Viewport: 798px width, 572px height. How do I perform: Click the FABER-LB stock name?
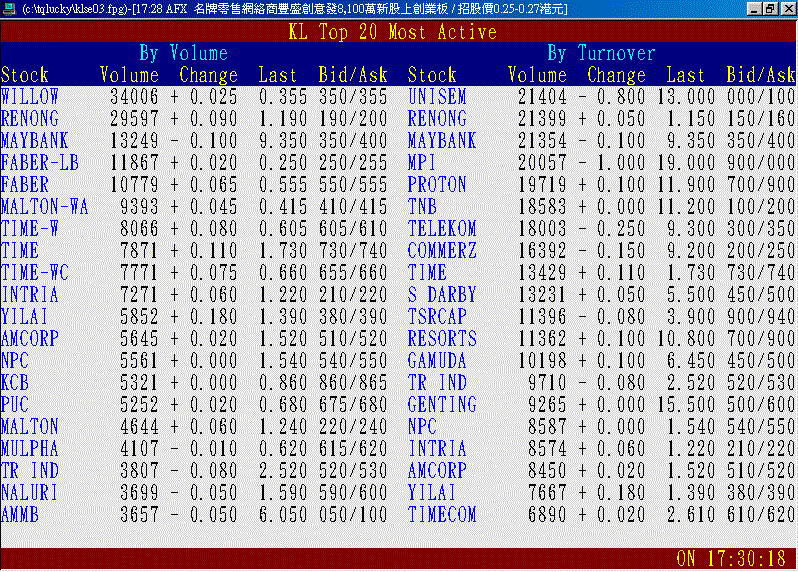[40, 163]
